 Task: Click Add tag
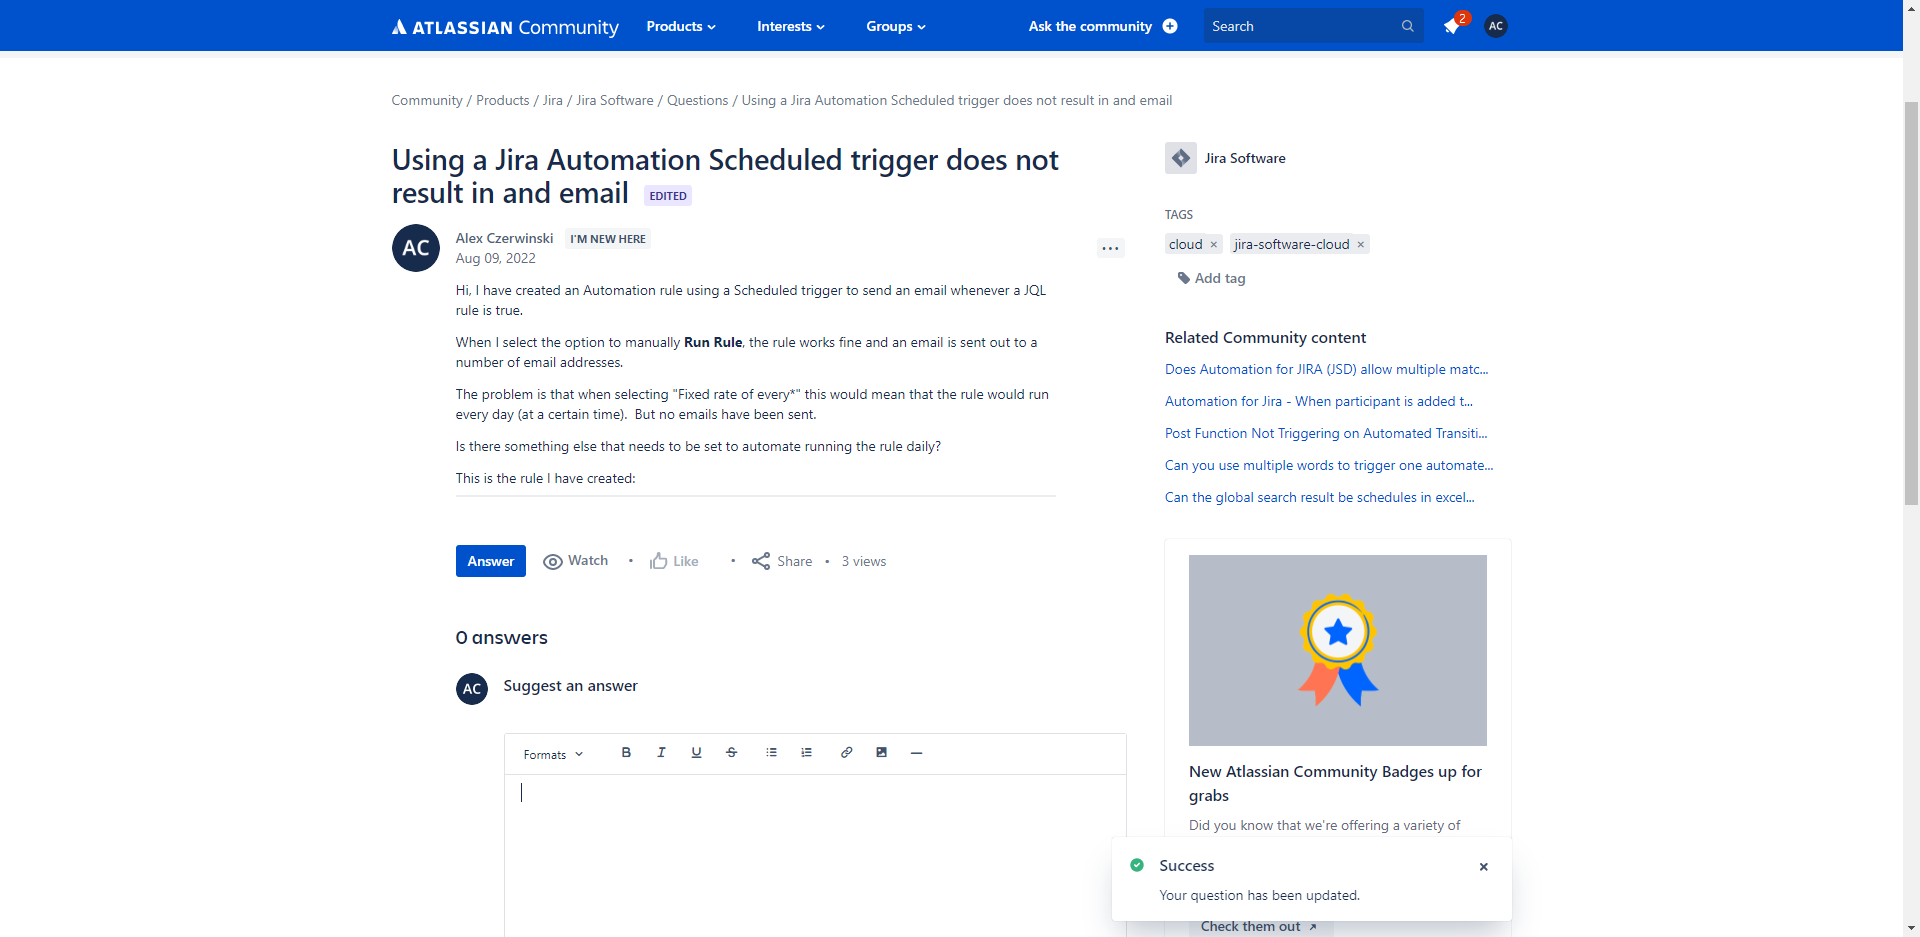(1212, 279)
